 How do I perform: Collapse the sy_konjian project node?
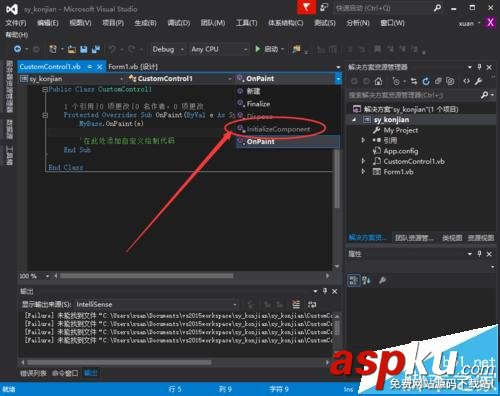tap(354, 120)
